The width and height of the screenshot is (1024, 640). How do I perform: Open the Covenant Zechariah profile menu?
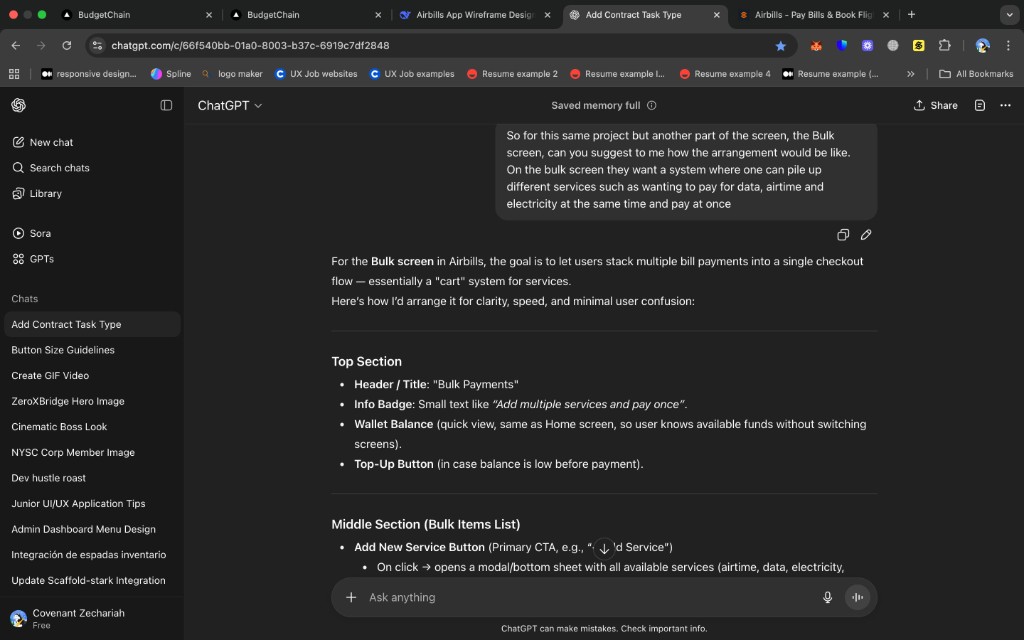(x=91, y=618)
